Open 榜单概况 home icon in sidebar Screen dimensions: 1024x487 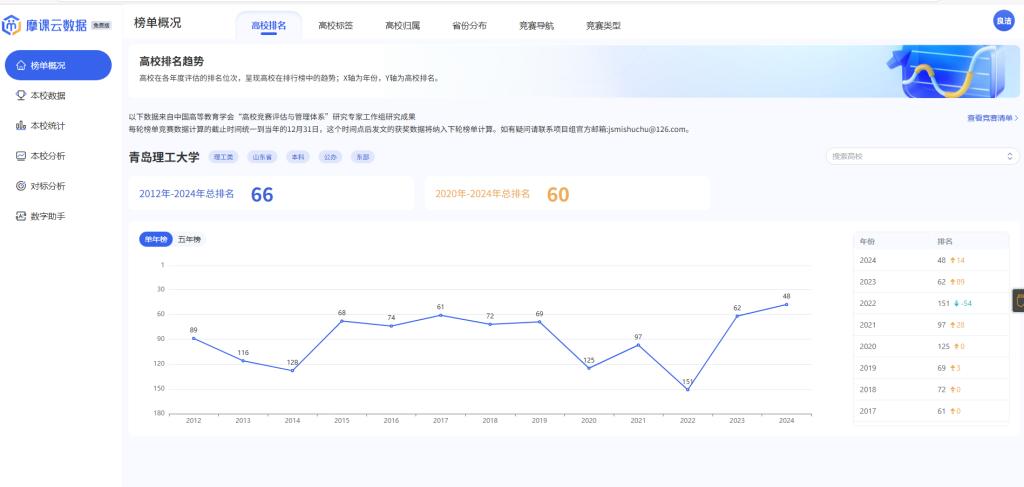click(x=21, y=65)
